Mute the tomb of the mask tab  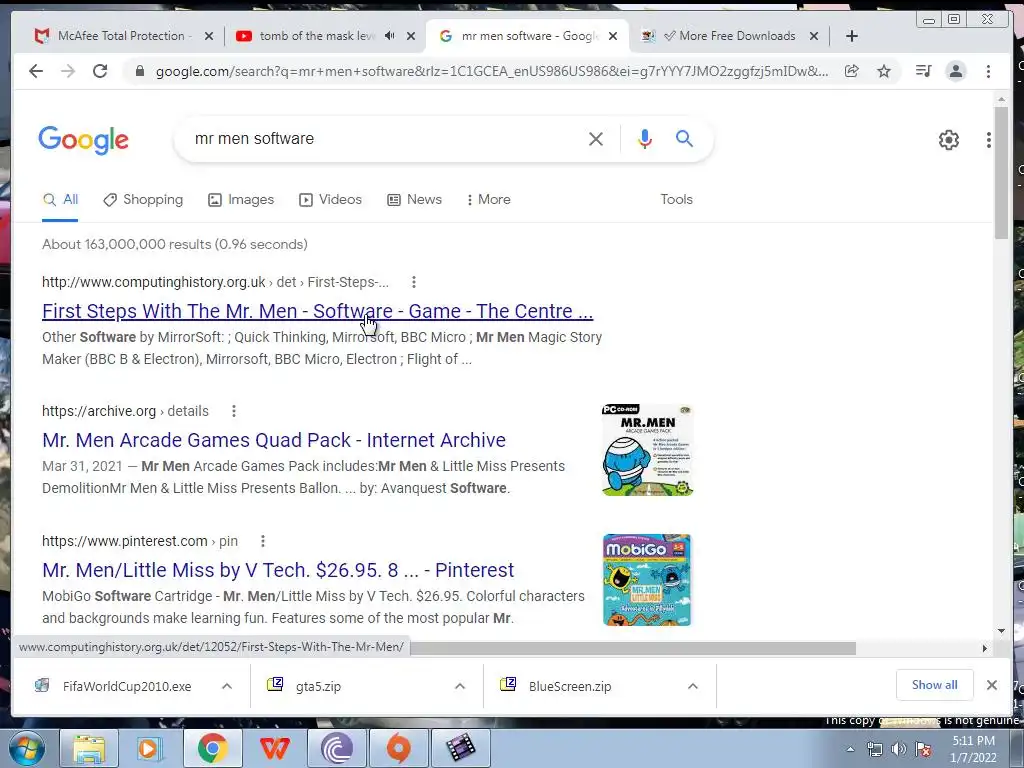[x=390, y=36]
